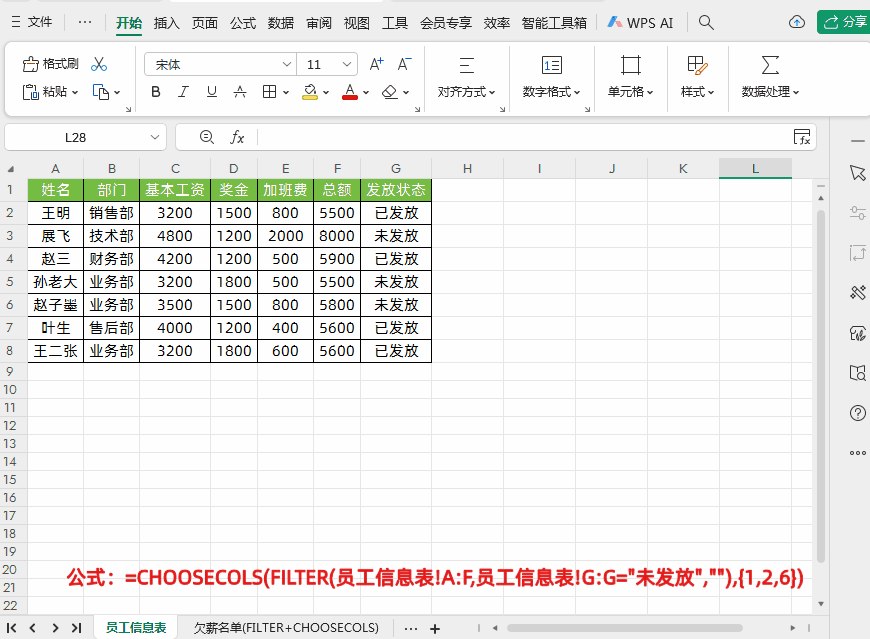Select cell containing 技术部
Image resolution: width=870 pixels, height=639 pixels.
pyautogui.click(x=112, y=236)
